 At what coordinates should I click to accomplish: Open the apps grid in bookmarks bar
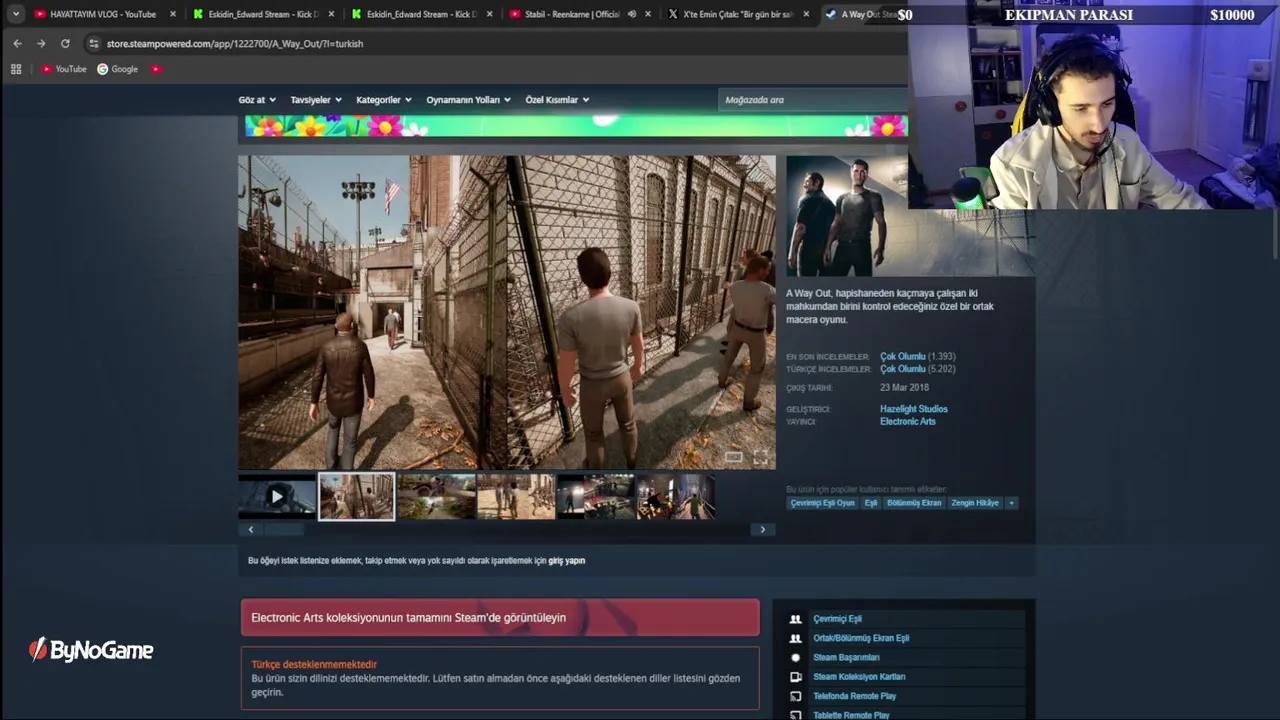16,69
